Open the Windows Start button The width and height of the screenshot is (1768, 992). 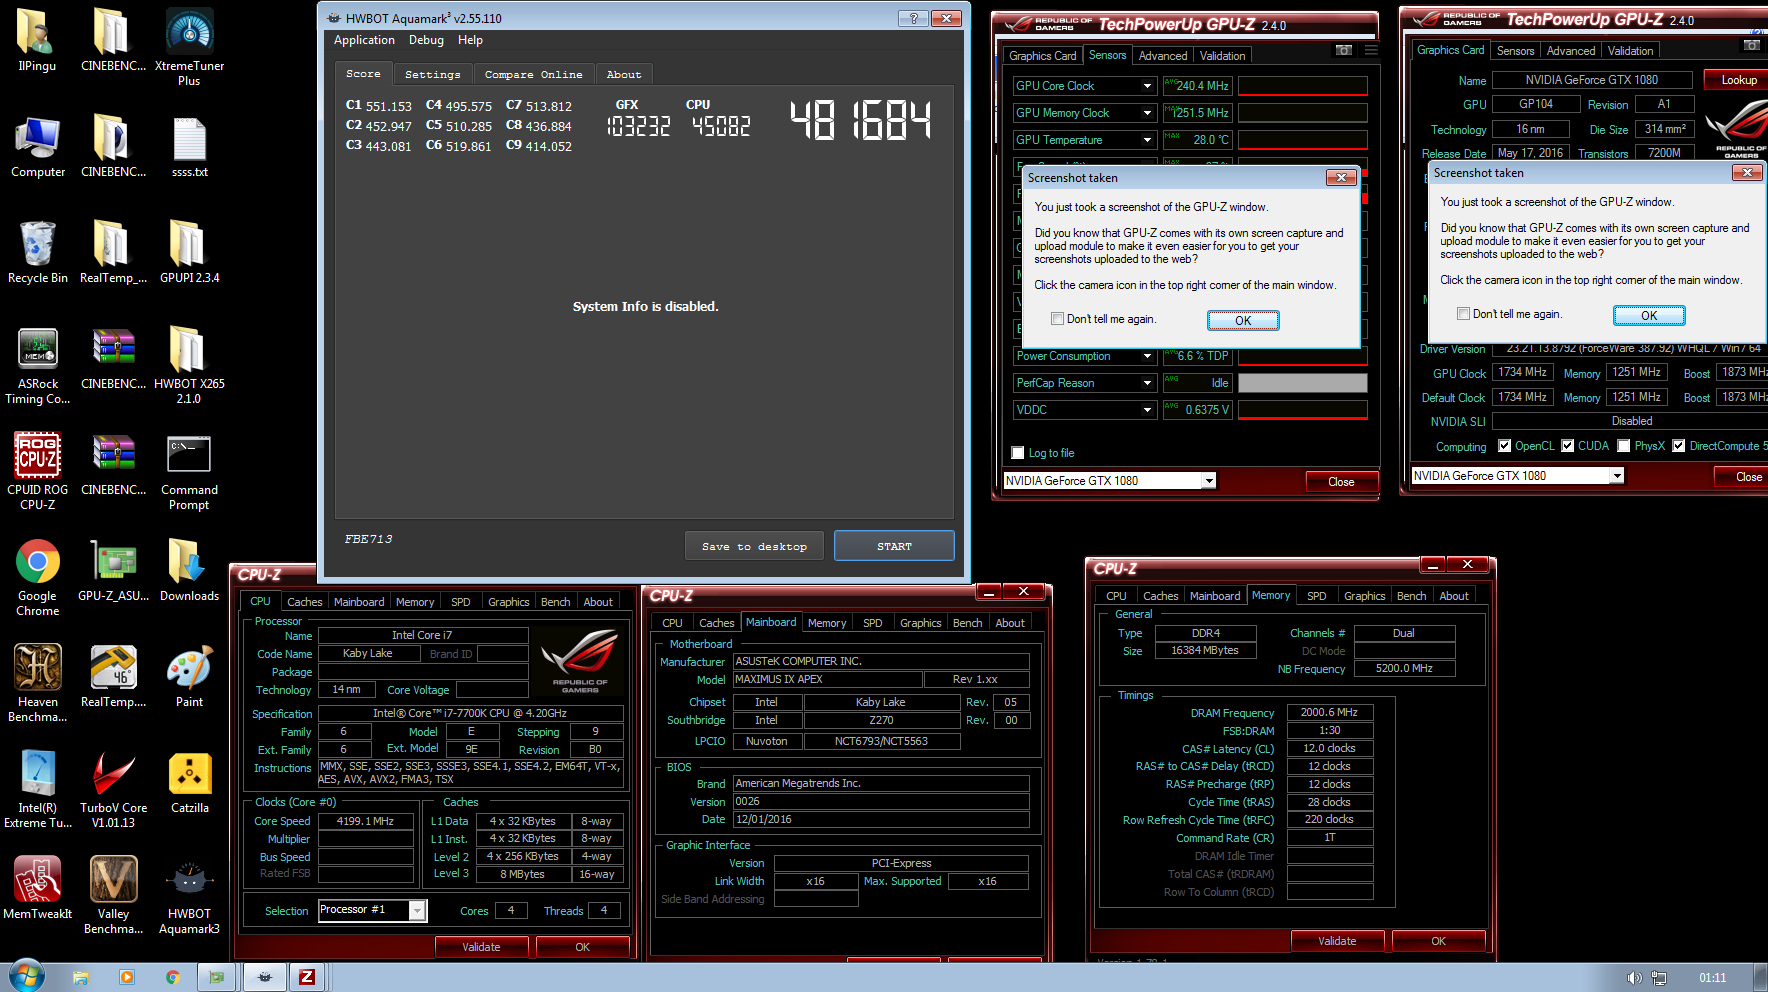27,976
